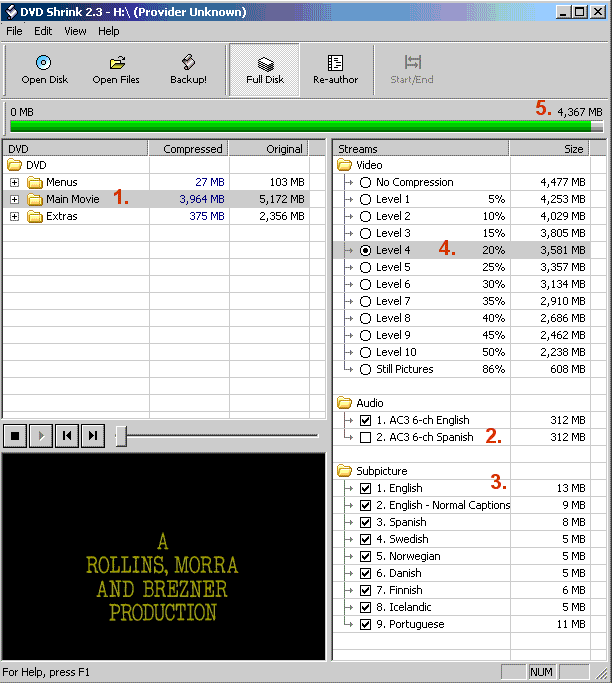Click the window resize grip
Viewport: 612px width, 683px height.
tap(602, 673)
